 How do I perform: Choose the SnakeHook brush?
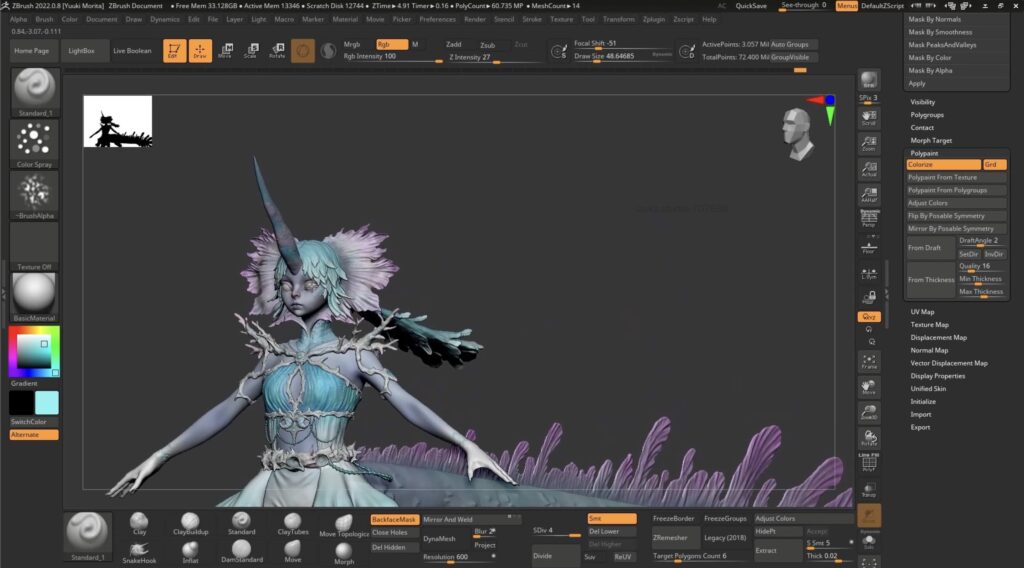[140, 551]
